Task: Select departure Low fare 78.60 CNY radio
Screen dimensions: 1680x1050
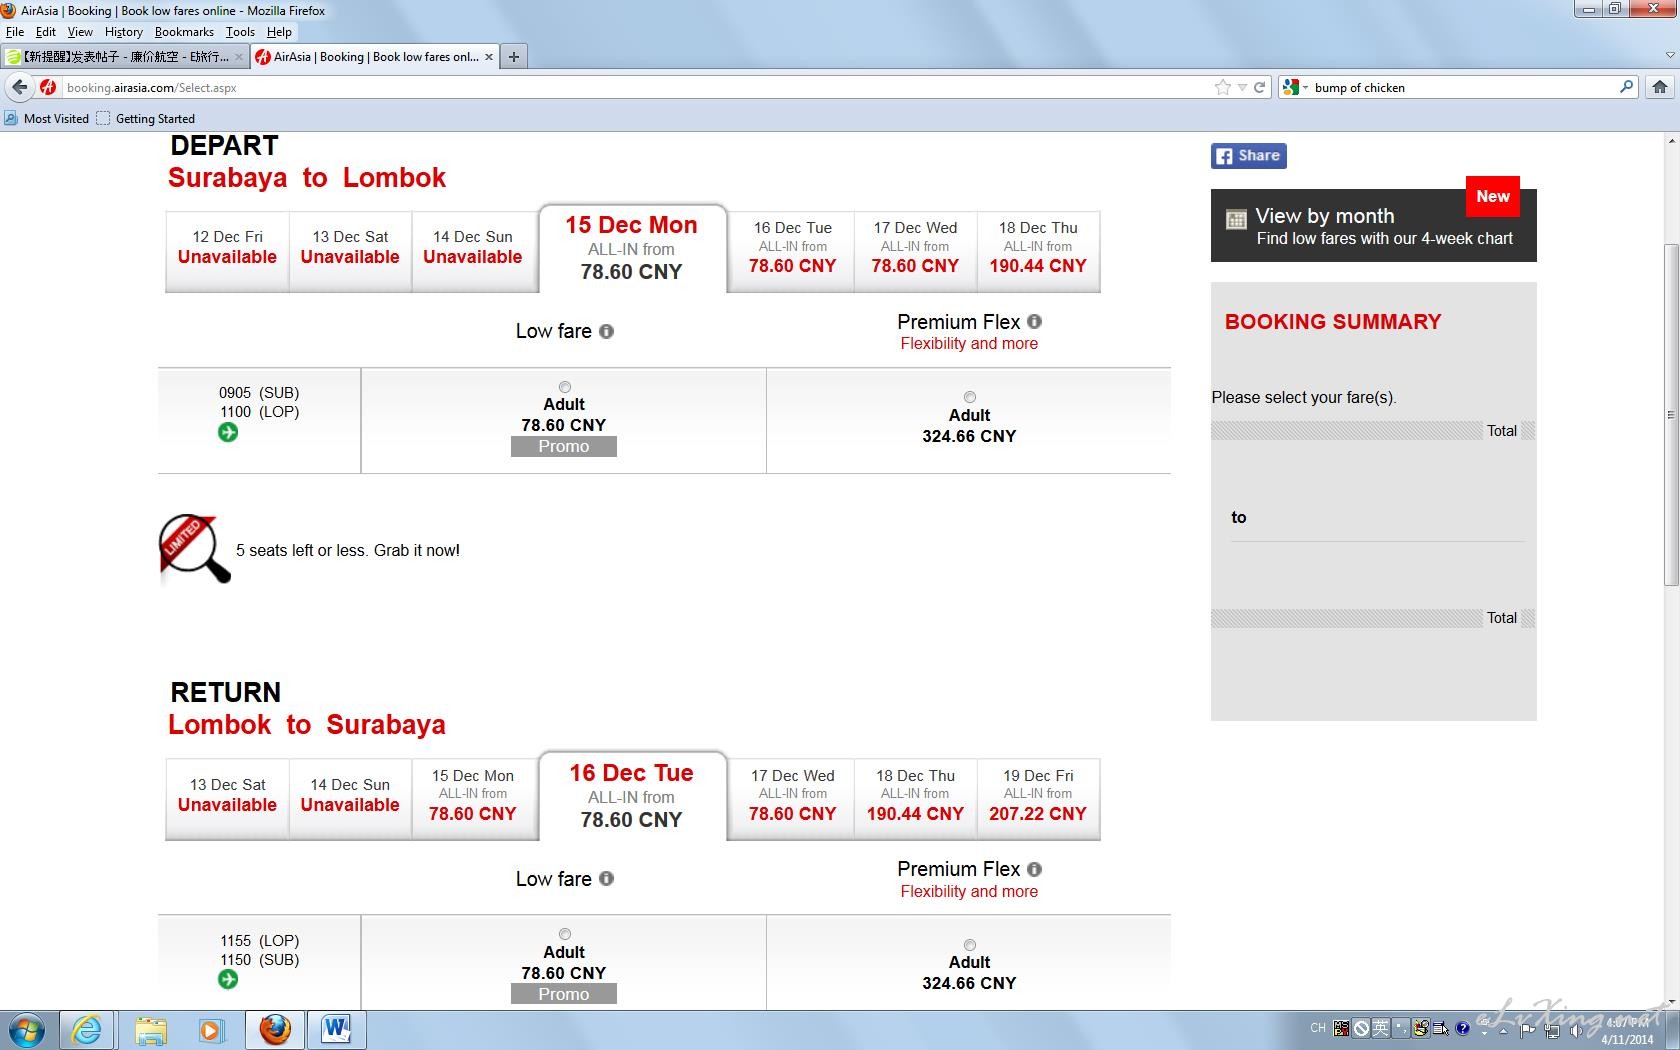Action: click(x=565, y=387)
